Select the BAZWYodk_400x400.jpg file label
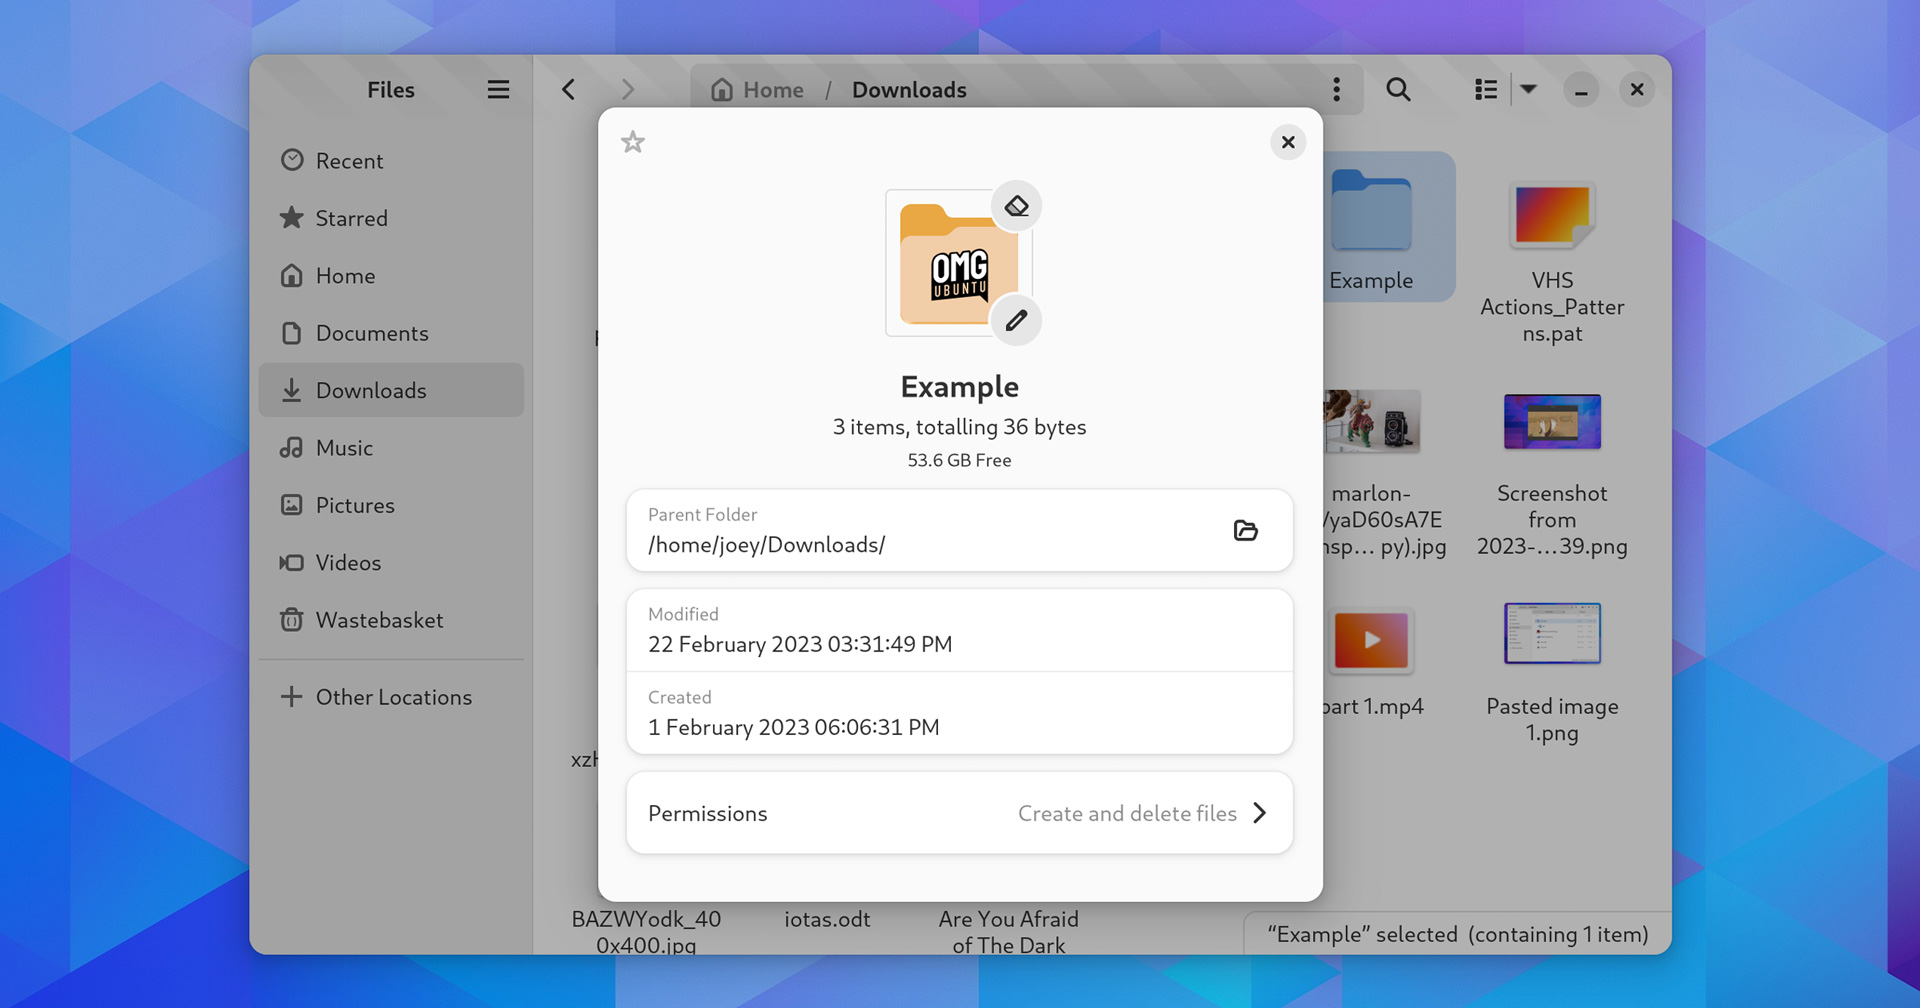Screen dimensions: 1920x1008 pos(646,932)
